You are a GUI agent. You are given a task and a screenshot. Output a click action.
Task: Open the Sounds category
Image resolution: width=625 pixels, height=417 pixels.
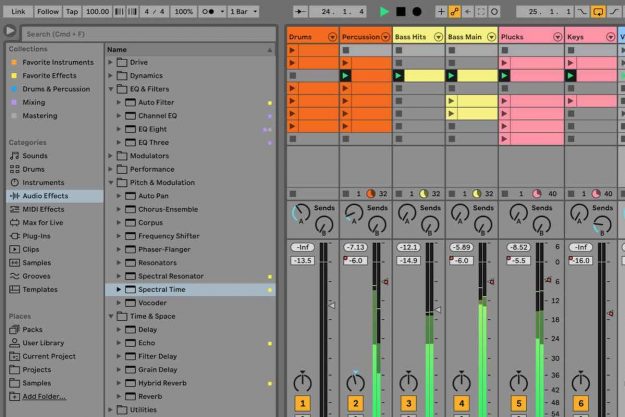[x=35, y=156]
